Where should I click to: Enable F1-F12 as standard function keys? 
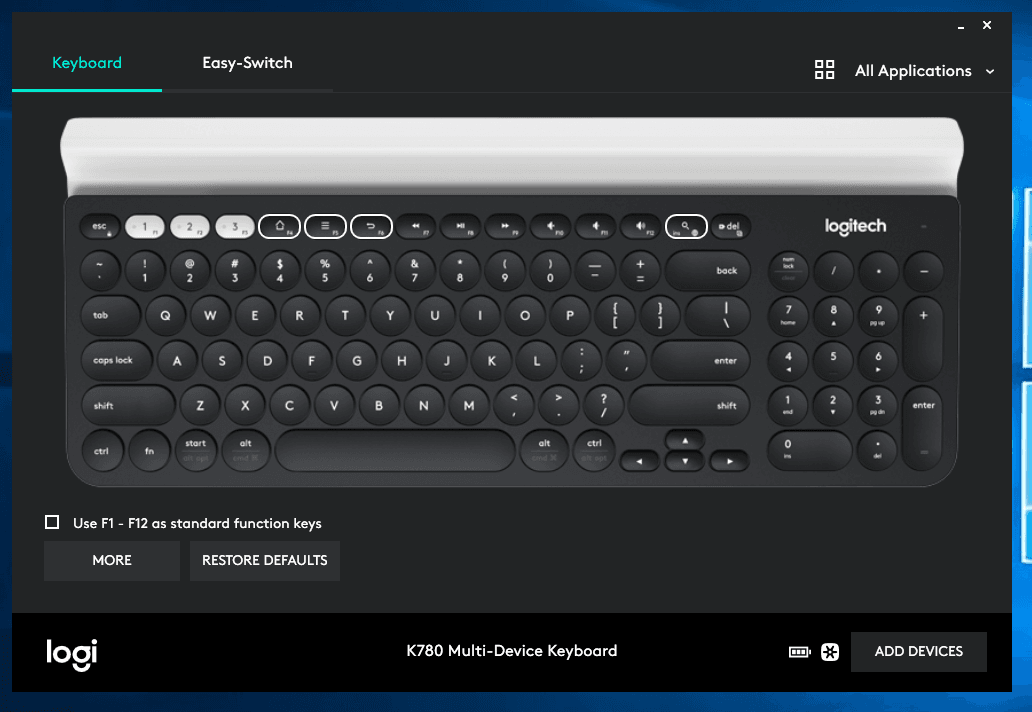click(52, 522)
